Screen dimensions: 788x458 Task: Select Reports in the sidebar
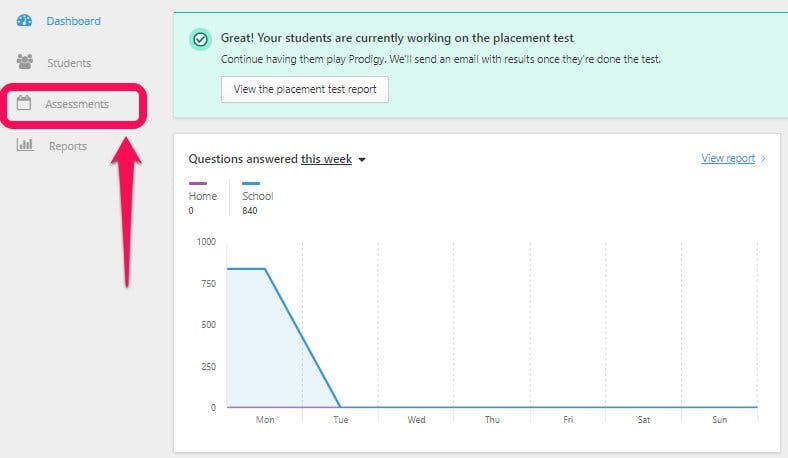coord(68,146)
